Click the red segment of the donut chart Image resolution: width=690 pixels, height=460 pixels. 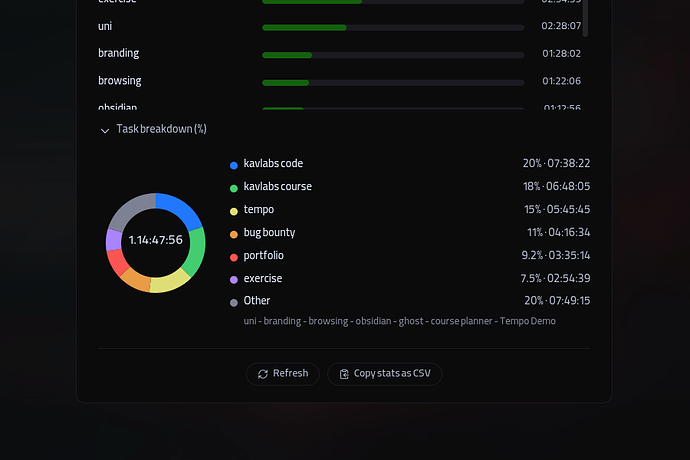117,262
